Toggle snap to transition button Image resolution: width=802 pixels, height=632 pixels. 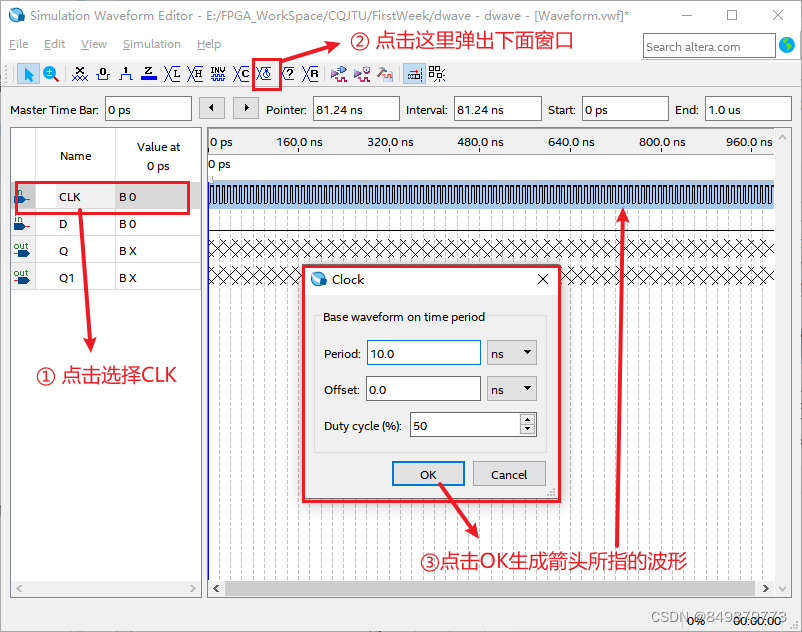[x=414, y=74]
